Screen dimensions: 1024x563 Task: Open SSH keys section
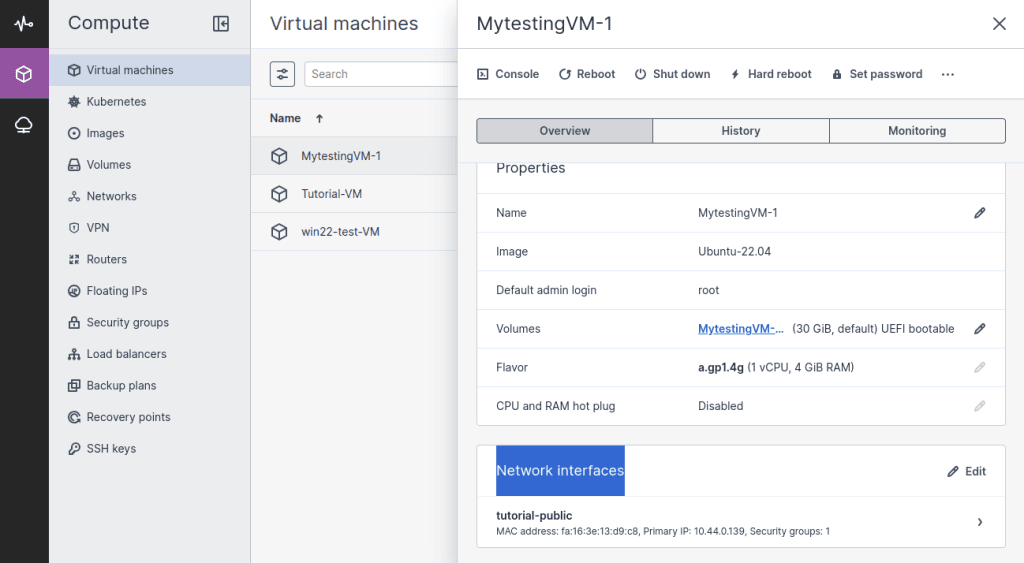150,449
